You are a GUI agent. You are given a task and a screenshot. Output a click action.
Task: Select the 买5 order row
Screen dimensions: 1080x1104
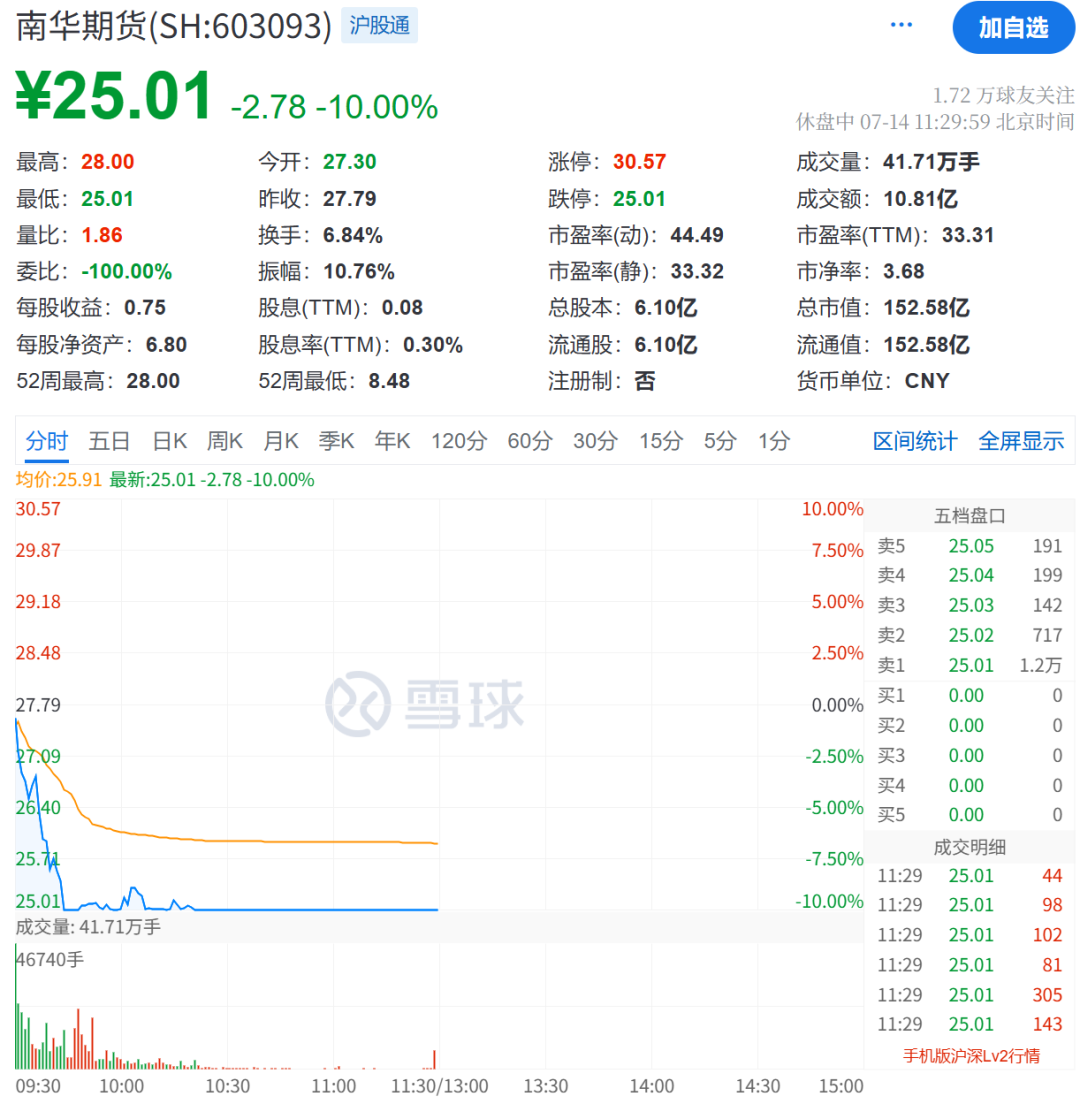point(969,815)
